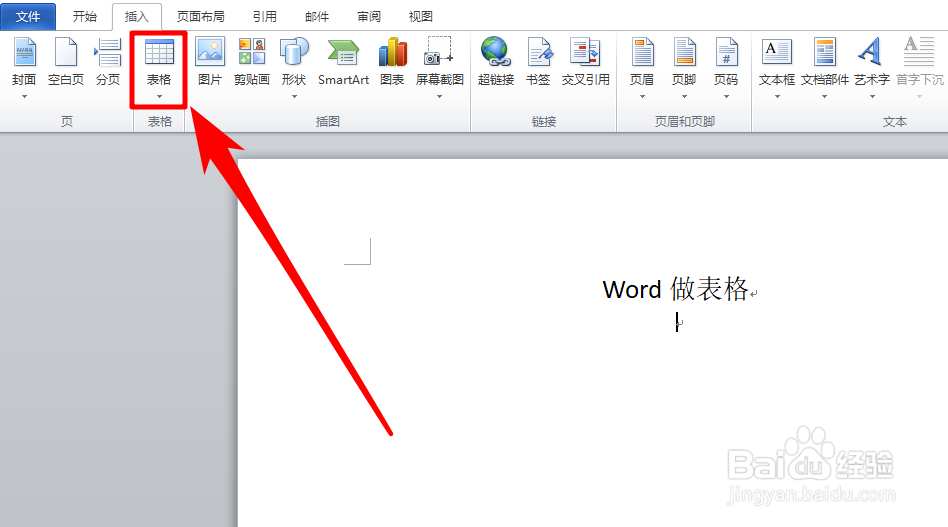Viewport: 948px width, 527px height.
Task: Expand the 屏幕截图 dropdown arrow
Action: [440, 97]
